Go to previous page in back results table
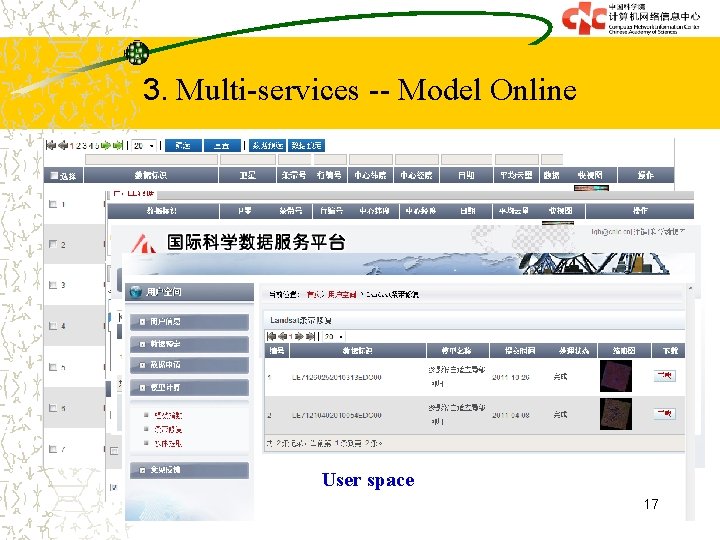Screen dimensions: 720x540 coord(63,146)
